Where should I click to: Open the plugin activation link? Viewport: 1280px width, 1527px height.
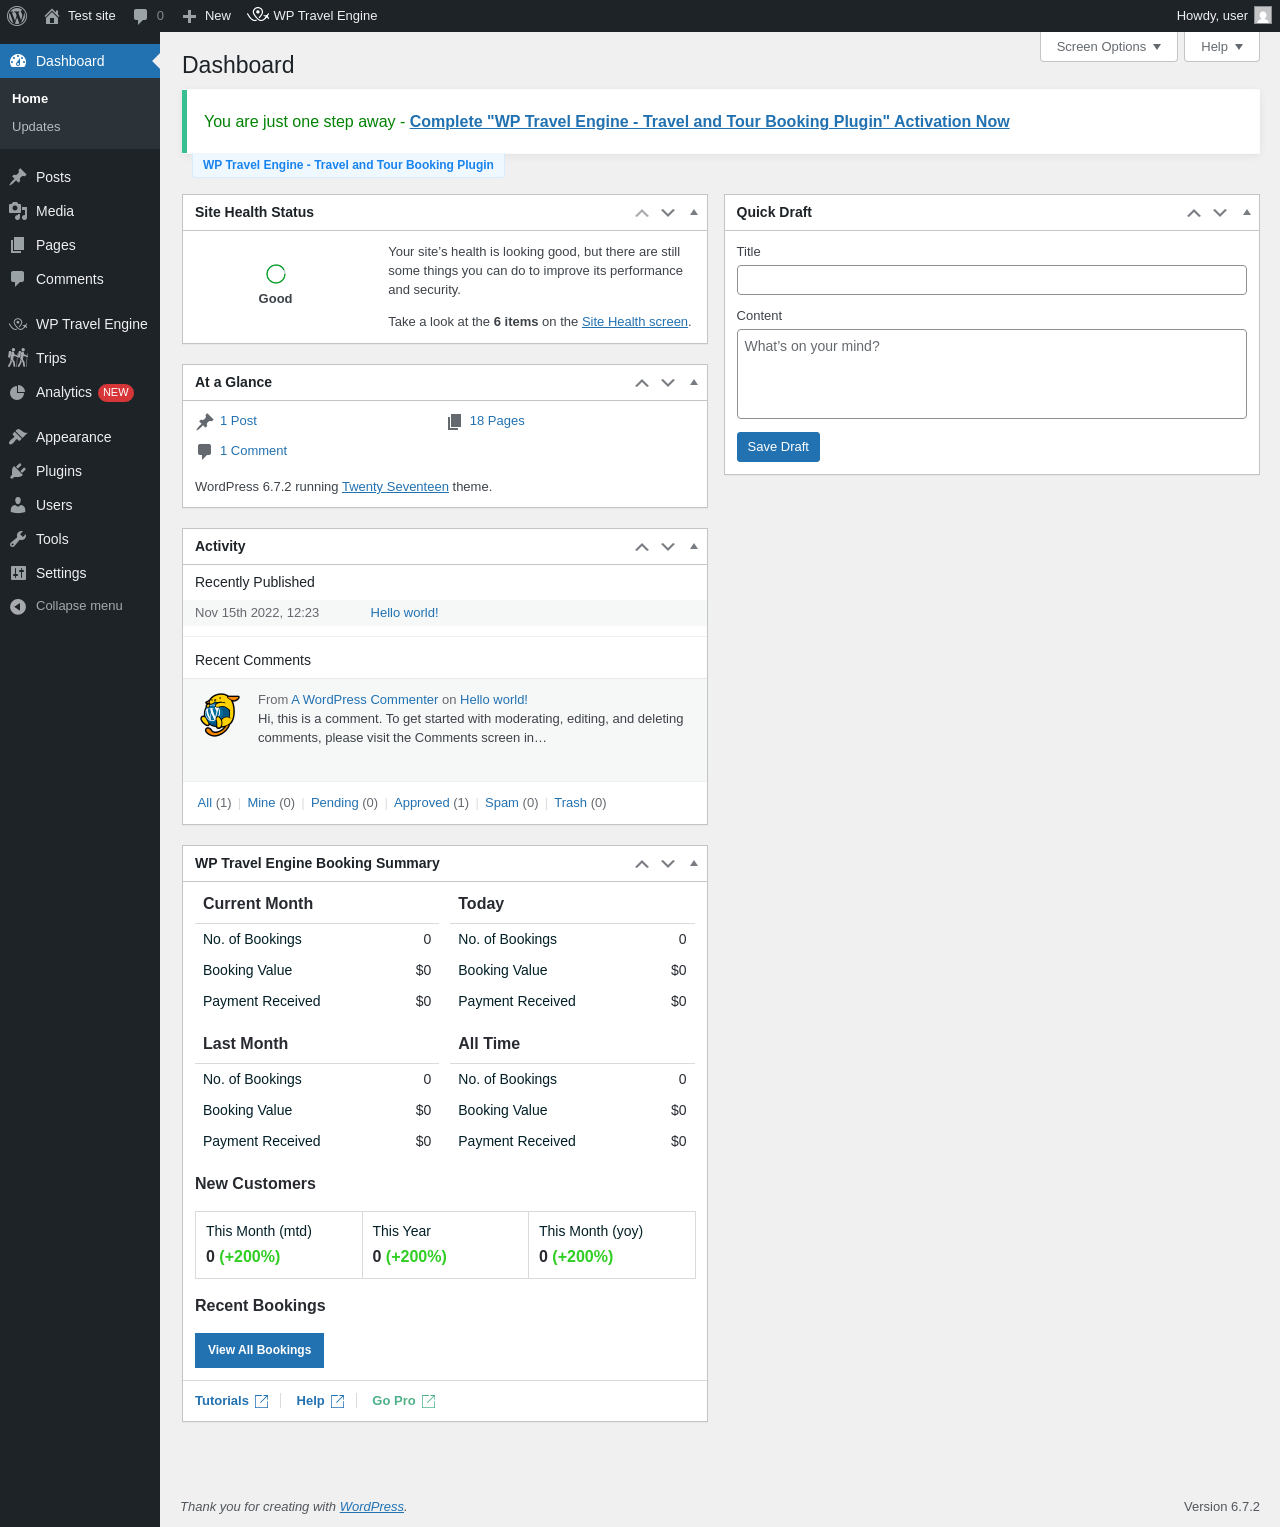point(709,121)
